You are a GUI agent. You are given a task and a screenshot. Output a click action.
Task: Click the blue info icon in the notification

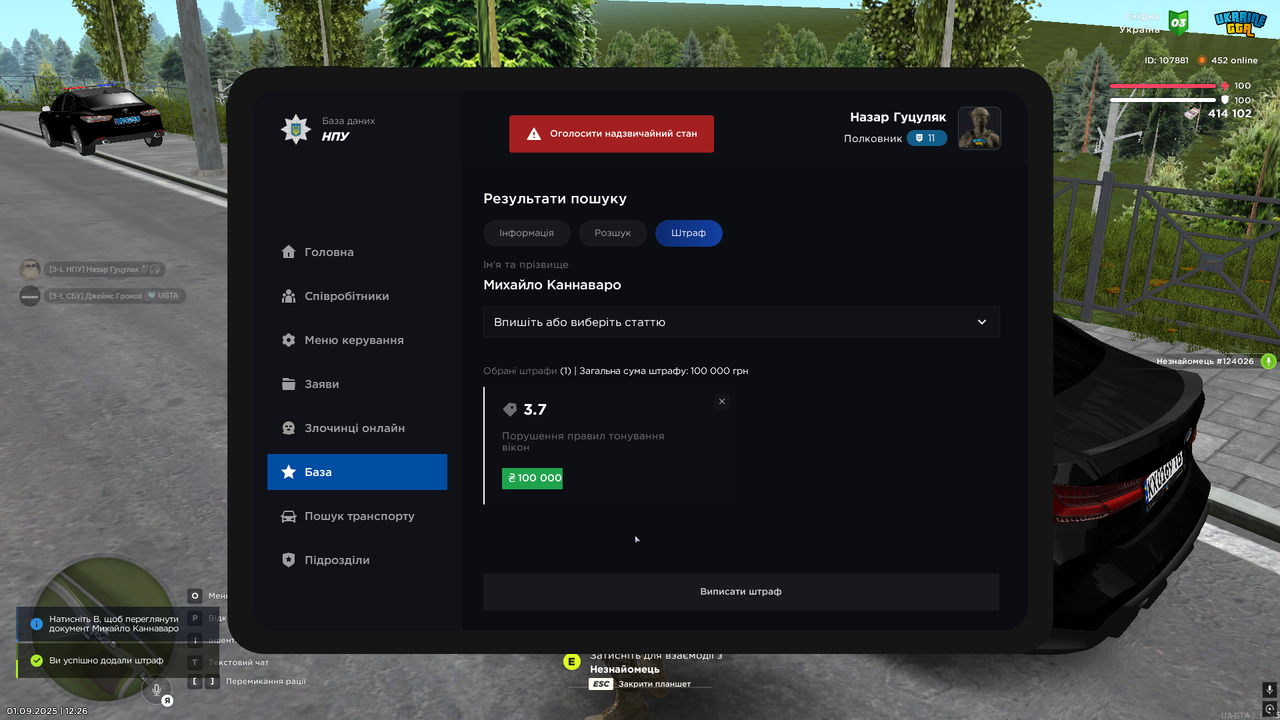[x=36, y=624]
